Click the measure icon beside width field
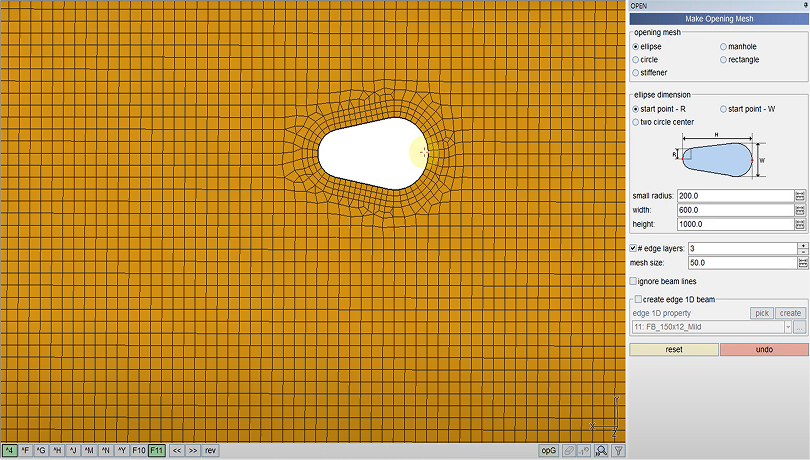This screenshot has width=810, height=460. [x=800, y=210]
